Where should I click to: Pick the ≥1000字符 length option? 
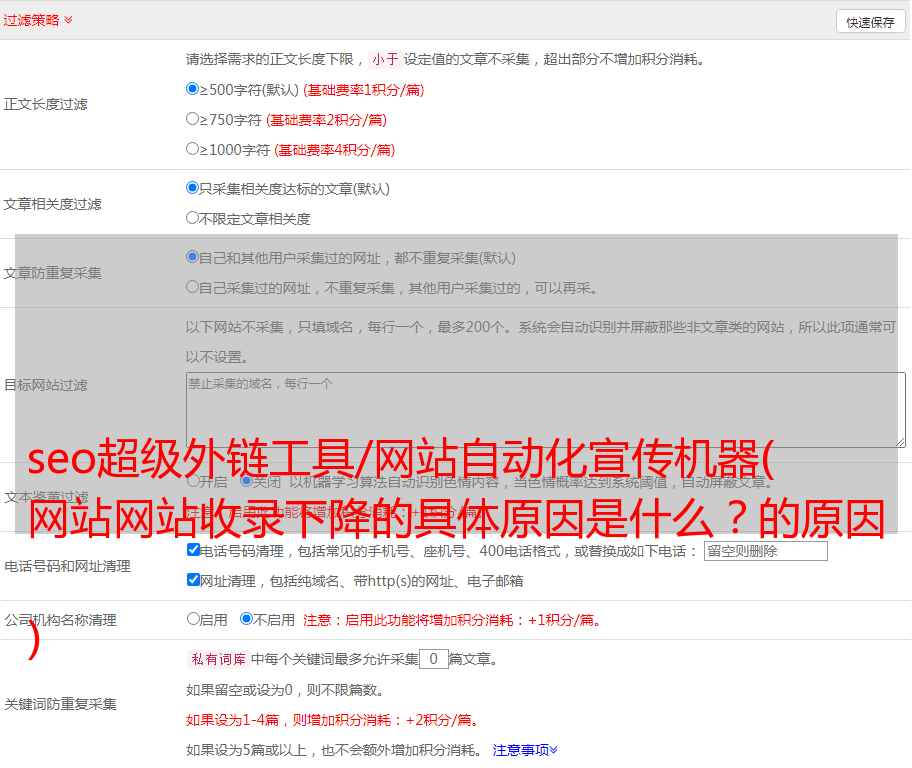[x=193, y=149]
